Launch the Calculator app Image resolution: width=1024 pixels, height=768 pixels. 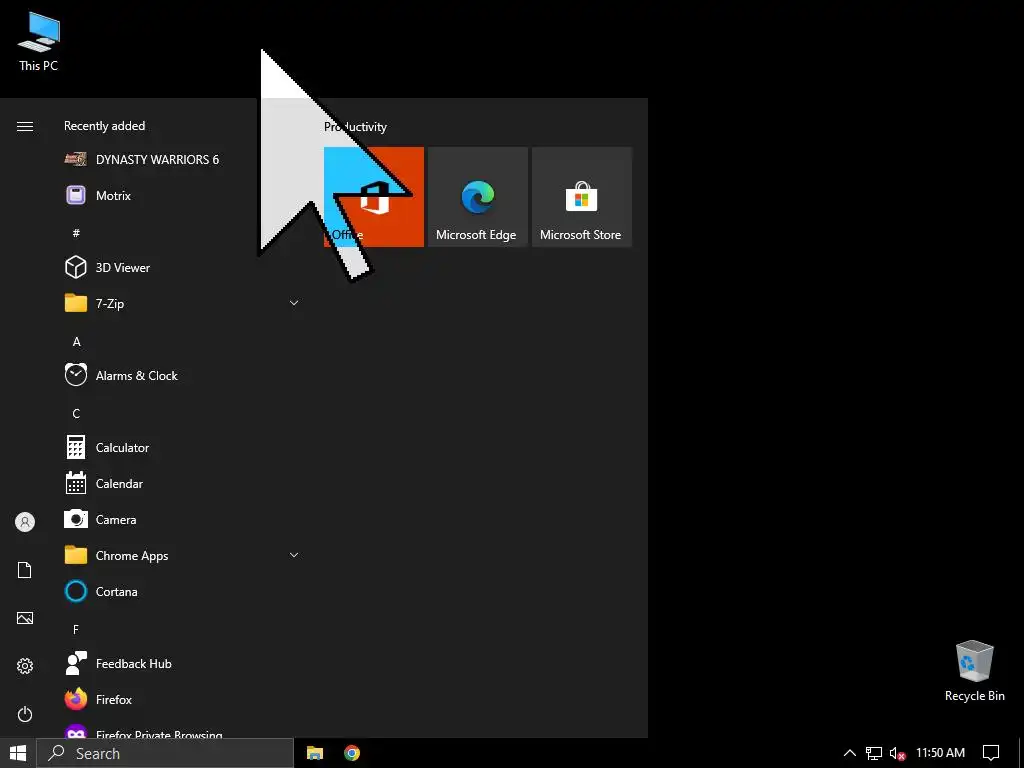coord(182,447)
